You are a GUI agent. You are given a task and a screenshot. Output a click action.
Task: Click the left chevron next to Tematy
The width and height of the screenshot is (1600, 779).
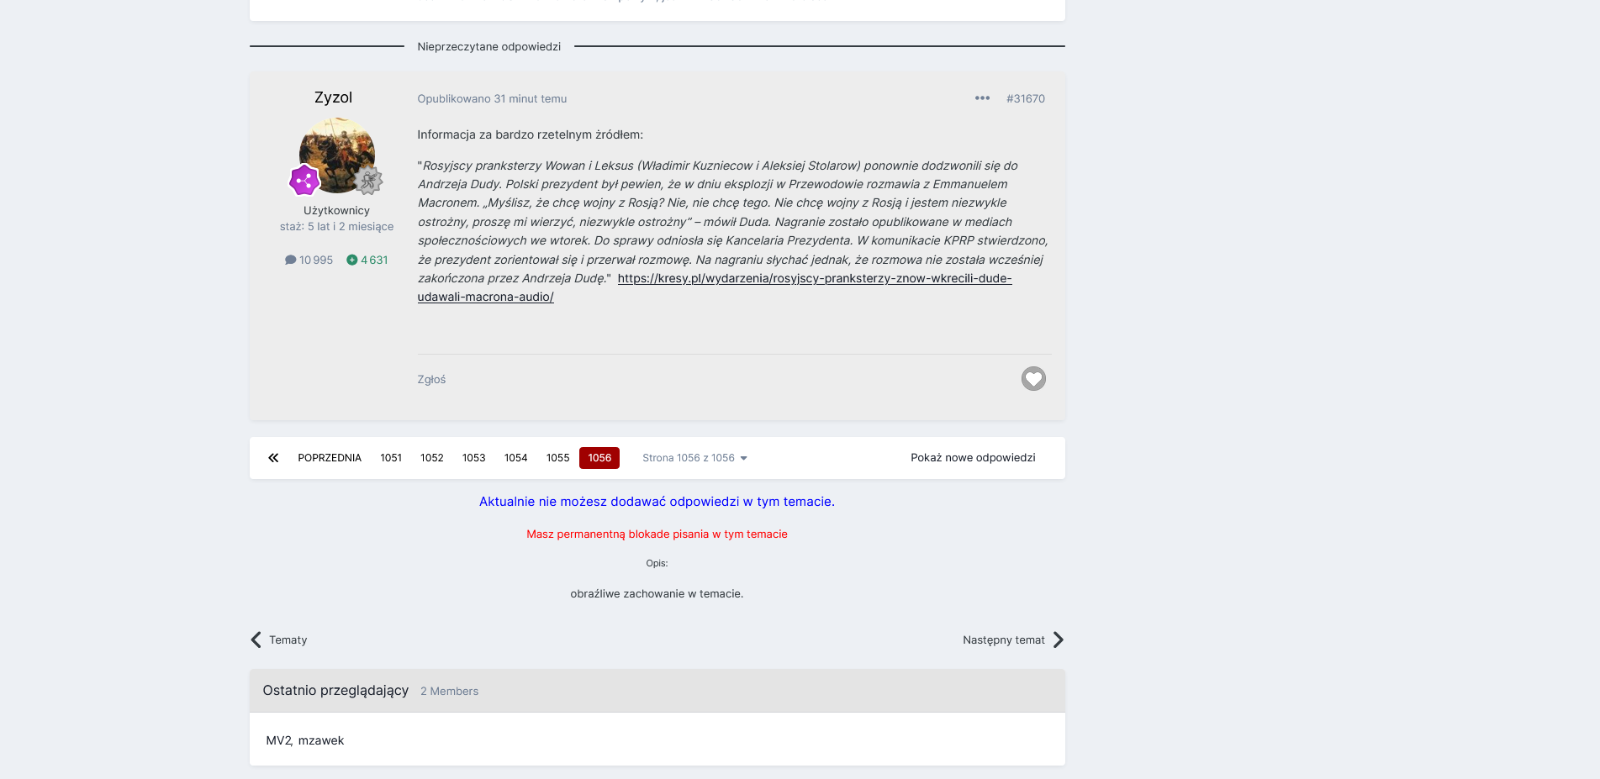pyautogui.click(x=256, y=640)
